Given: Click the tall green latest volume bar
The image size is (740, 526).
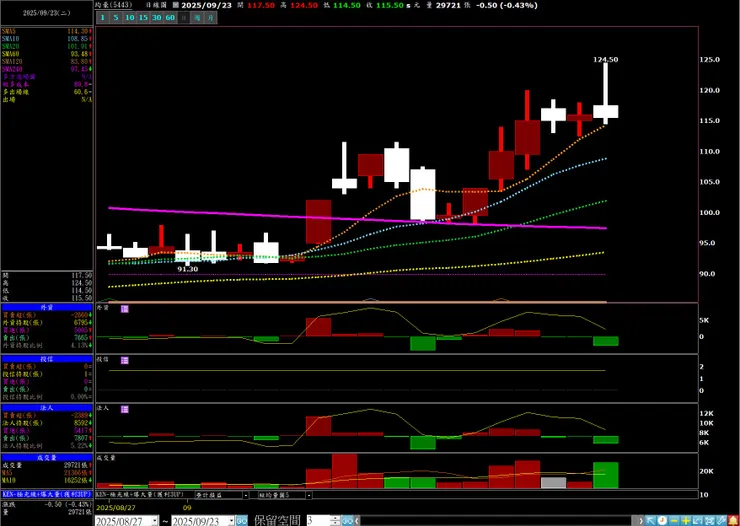Looking at the screenshot, I should [x=605, y=475].
